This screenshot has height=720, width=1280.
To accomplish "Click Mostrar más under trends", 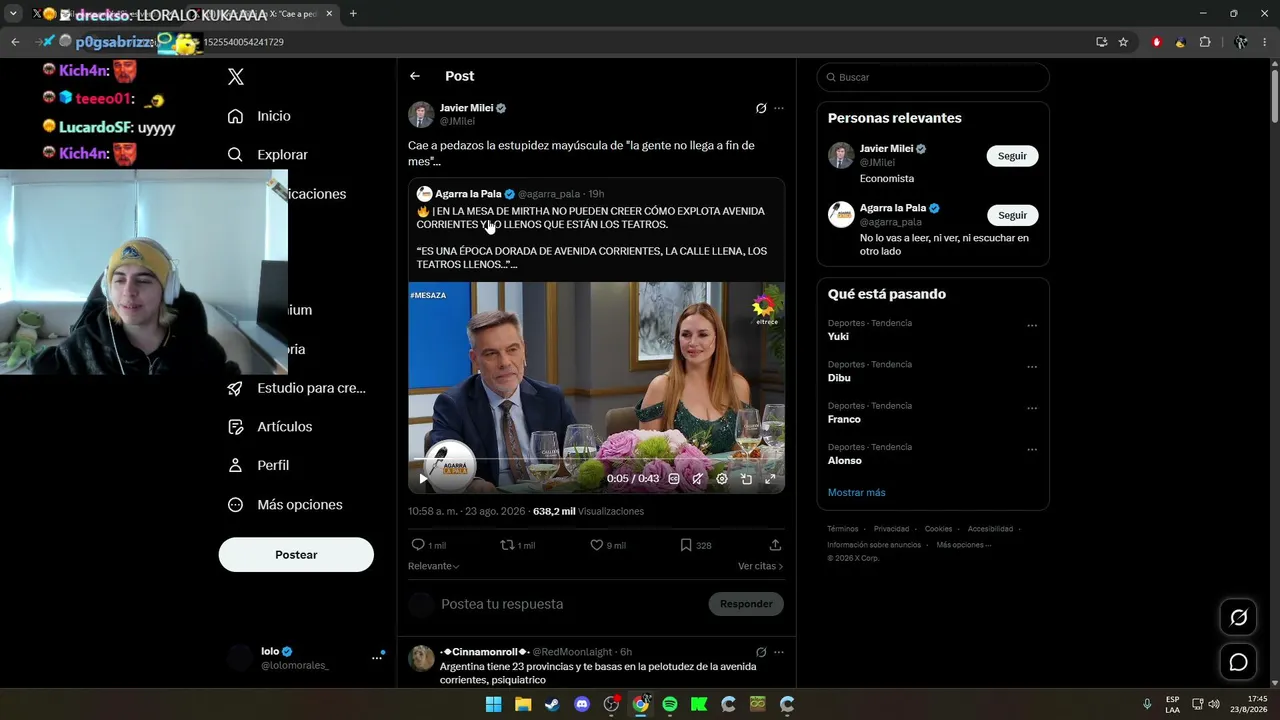I will click(x=856, y=492).
